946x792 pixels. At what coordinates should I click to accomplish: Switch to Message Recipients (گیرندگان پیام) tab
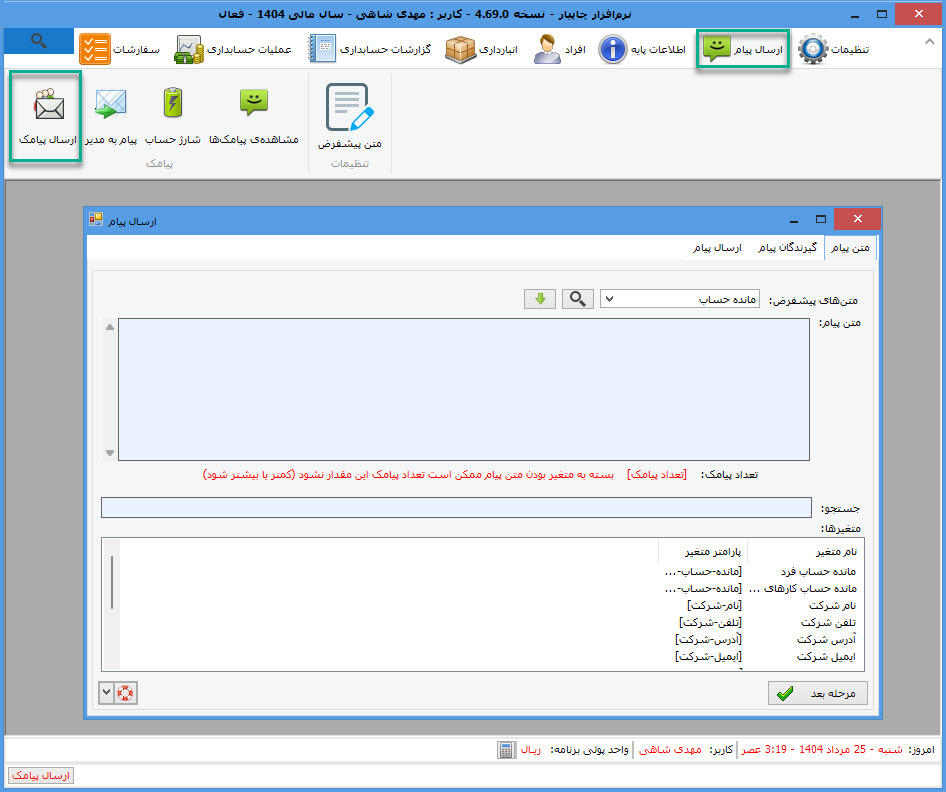786,247
